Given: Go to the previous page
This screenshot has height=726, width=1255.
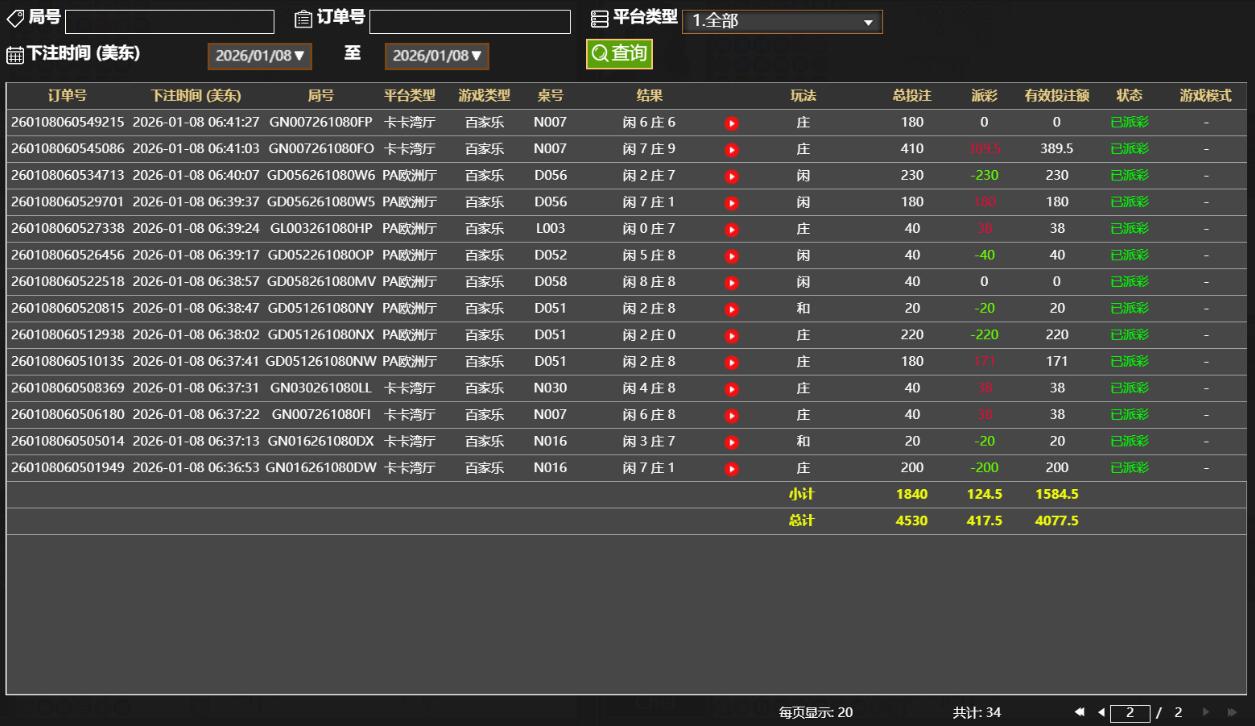Looking at the screenshot, I should coord(1101,712).
